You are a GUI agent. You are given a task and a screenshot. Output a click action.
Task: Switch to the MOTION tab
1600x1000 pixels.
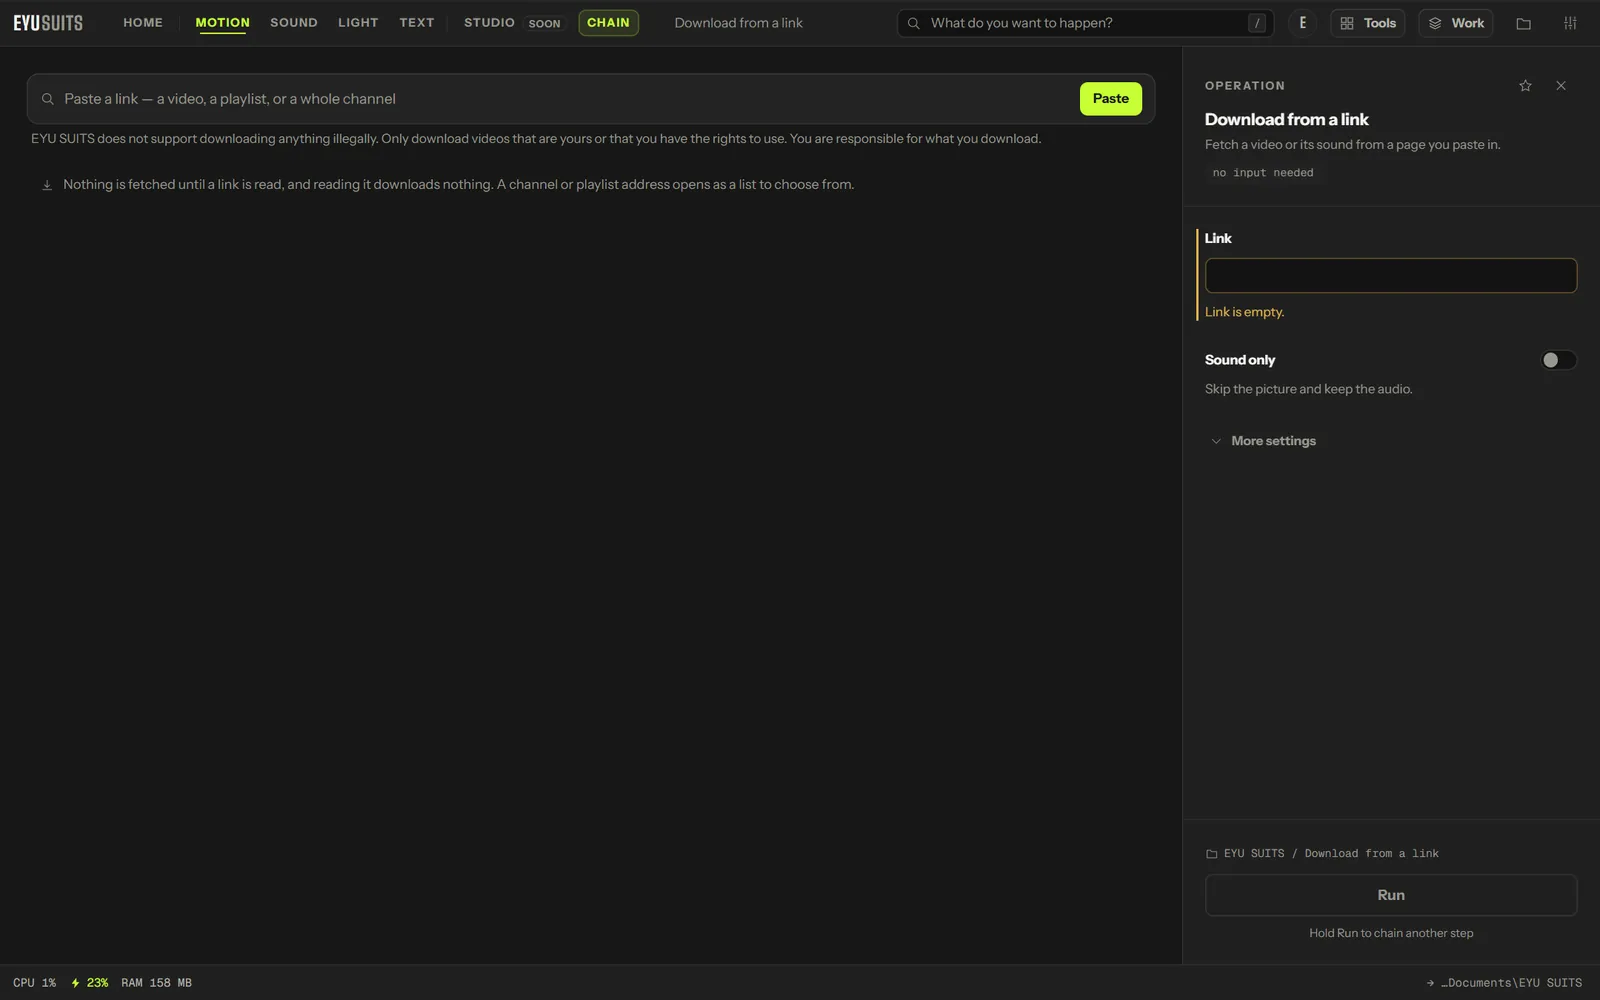point(222,22)
